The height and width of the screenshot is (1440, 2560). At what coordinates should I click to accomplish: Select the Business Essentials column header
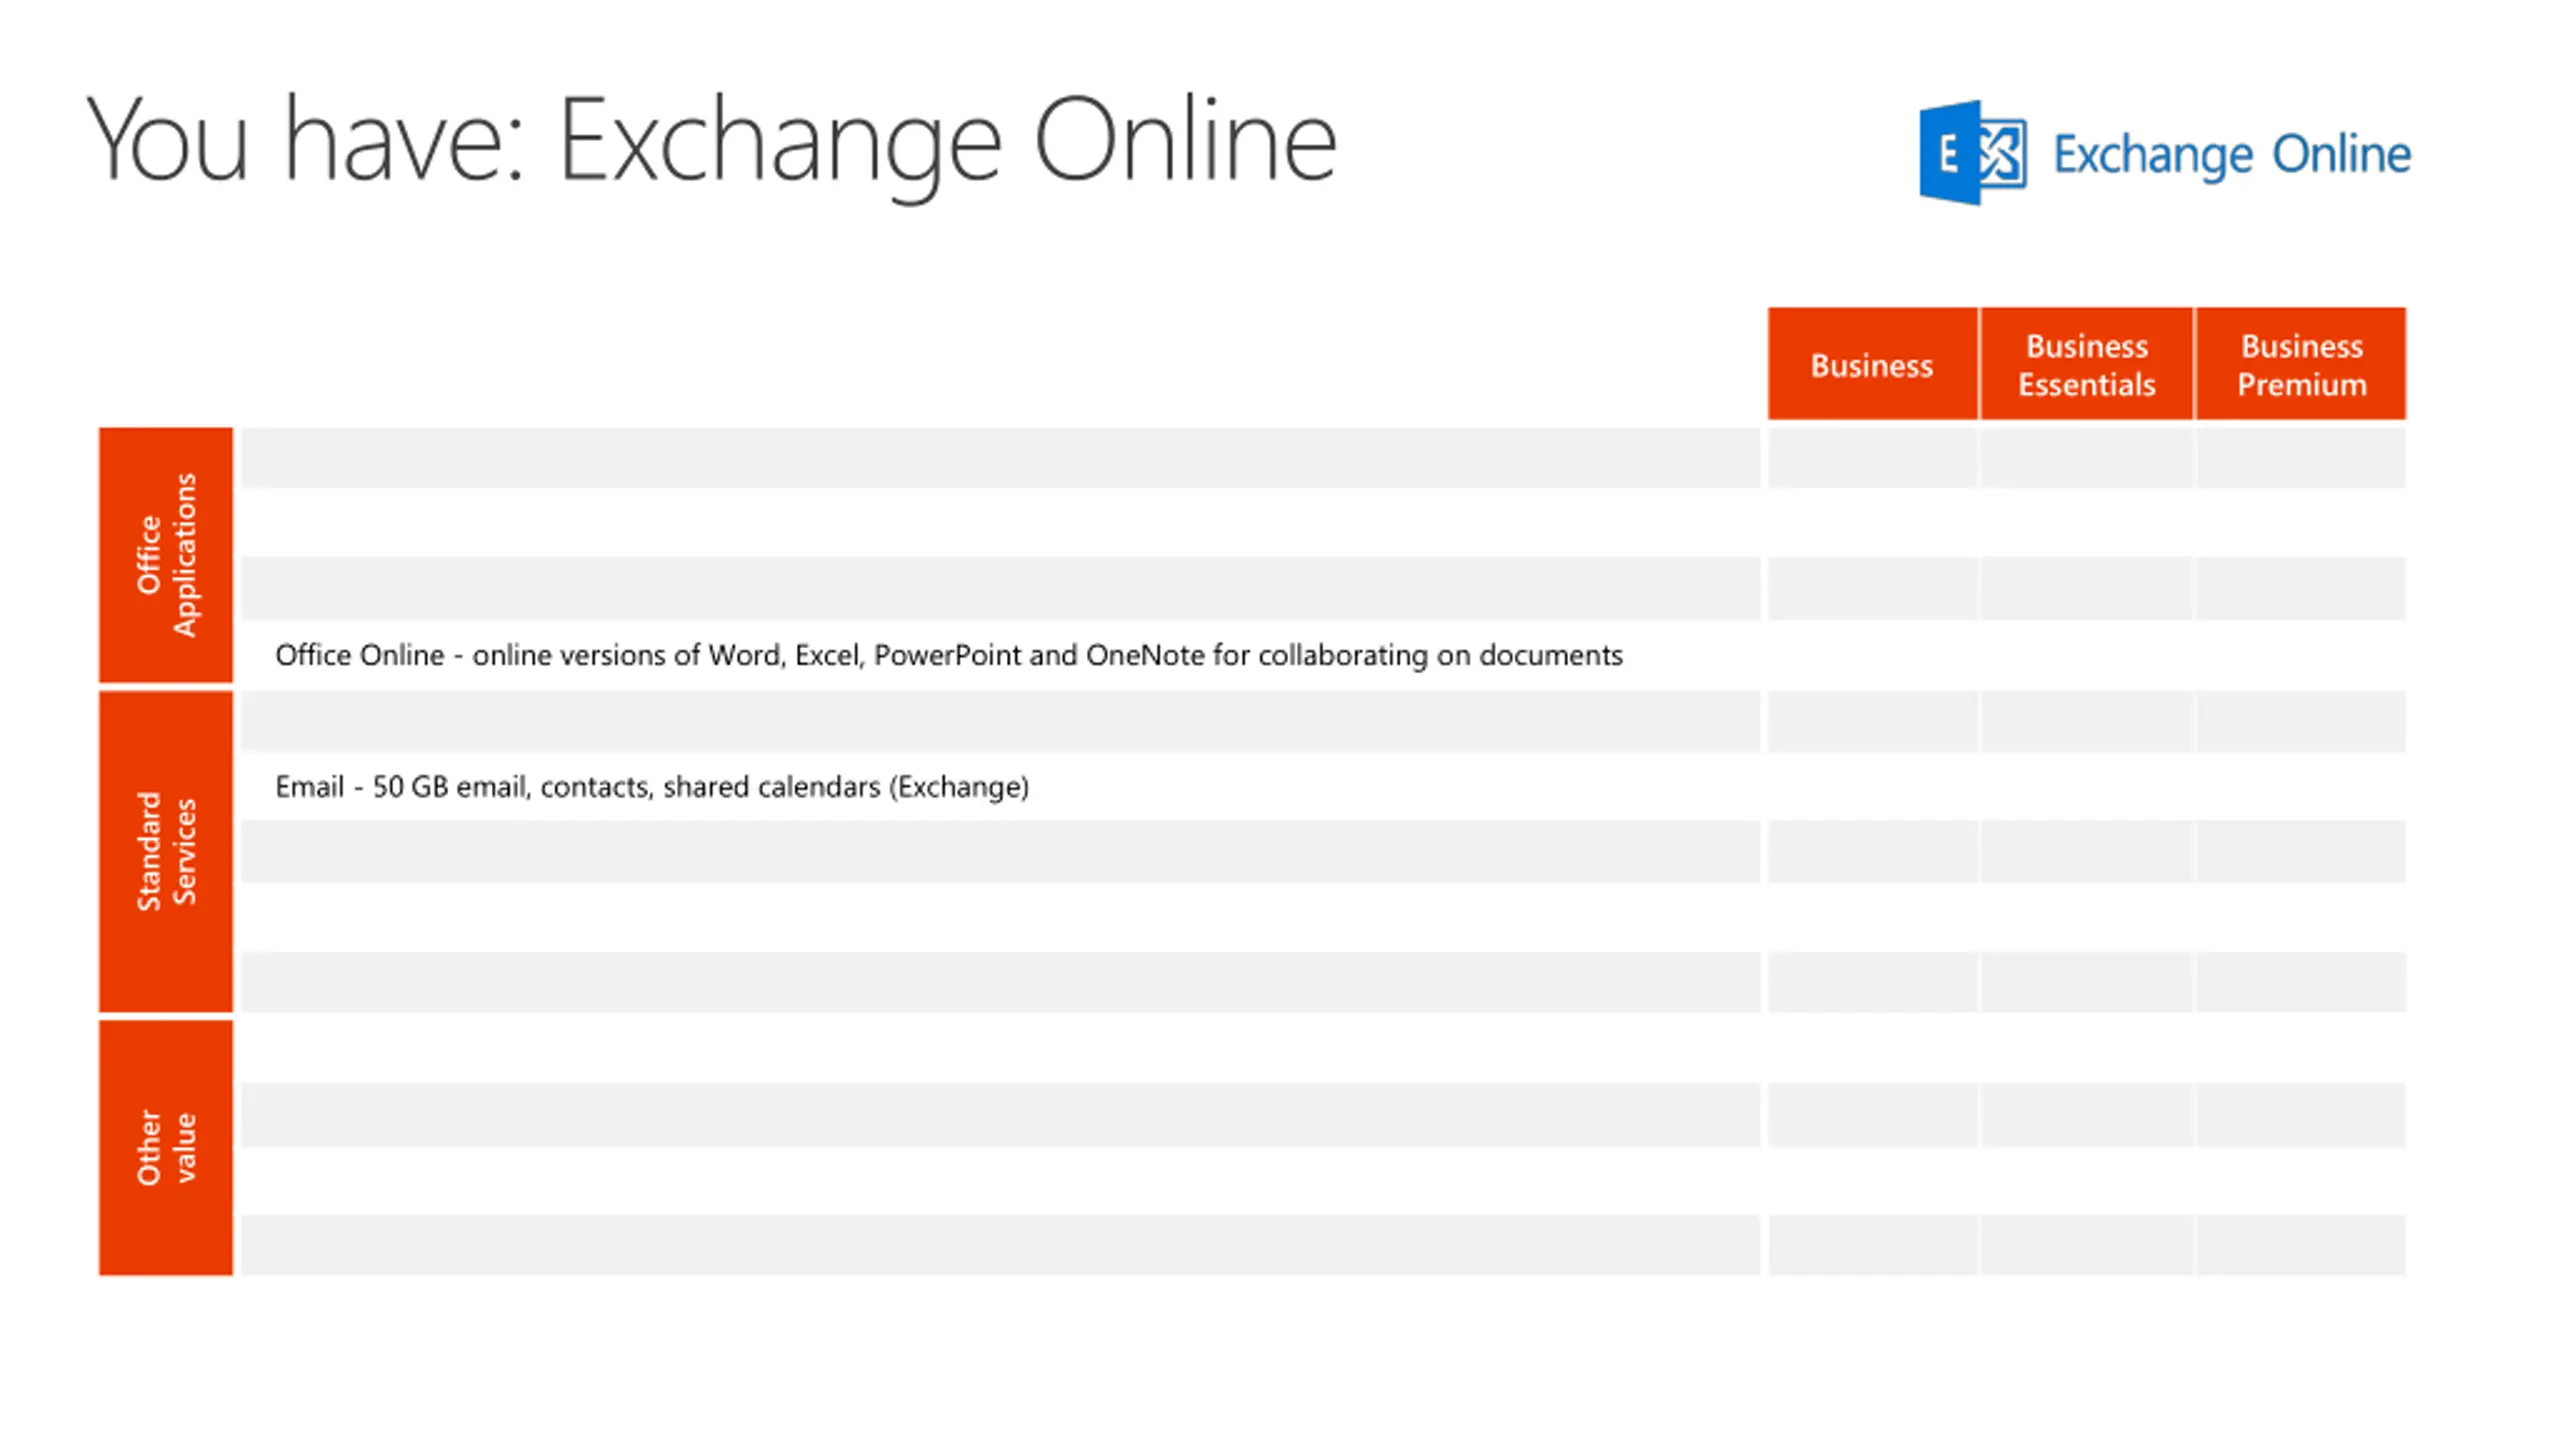click(x=2086, y=364)
